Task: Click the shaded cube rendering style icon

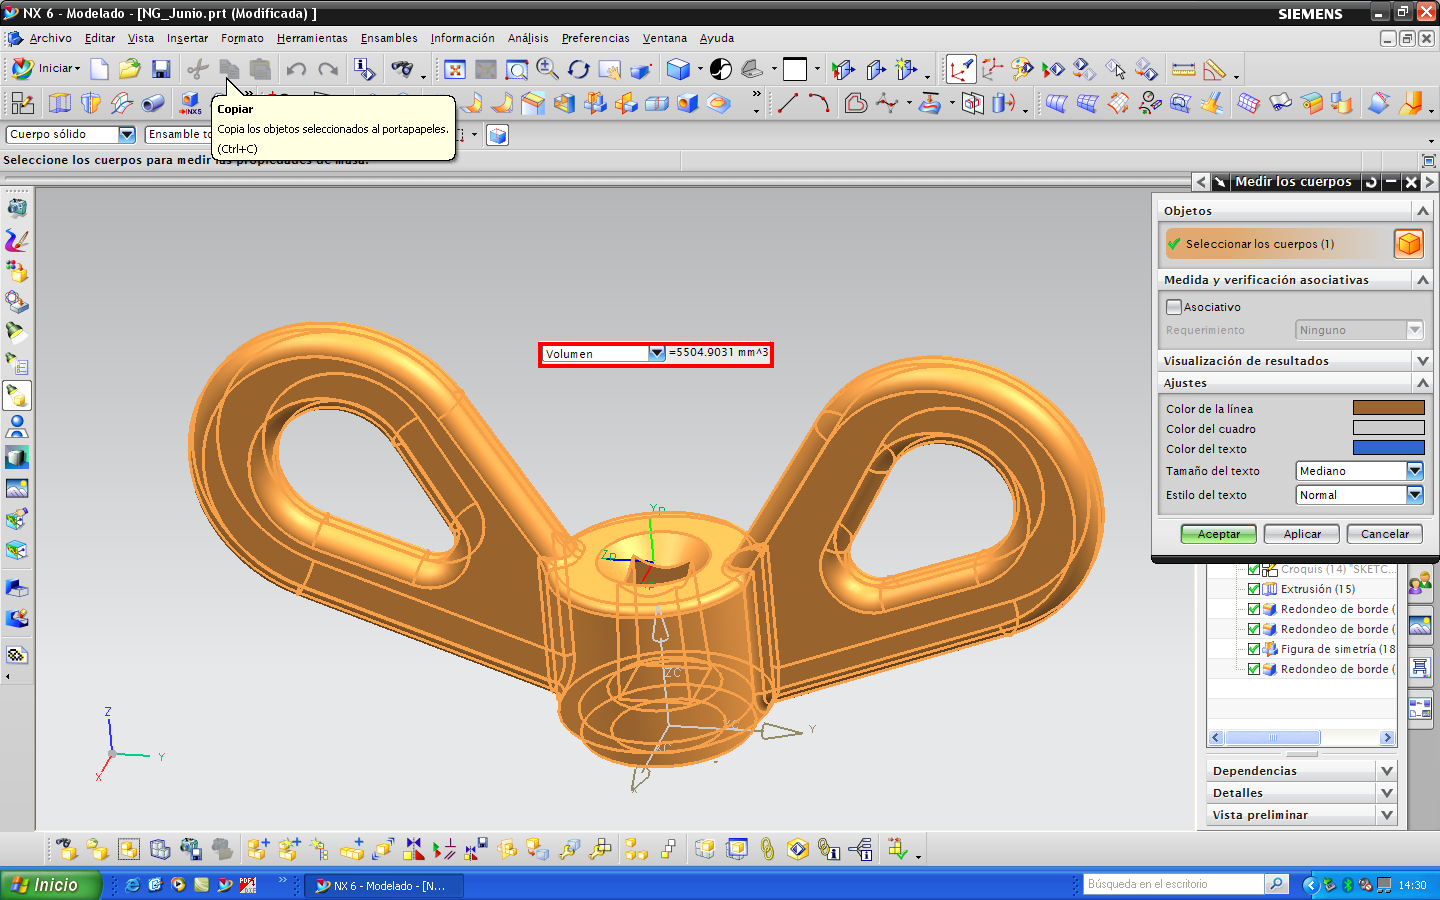Action: [x=679, y=69]
